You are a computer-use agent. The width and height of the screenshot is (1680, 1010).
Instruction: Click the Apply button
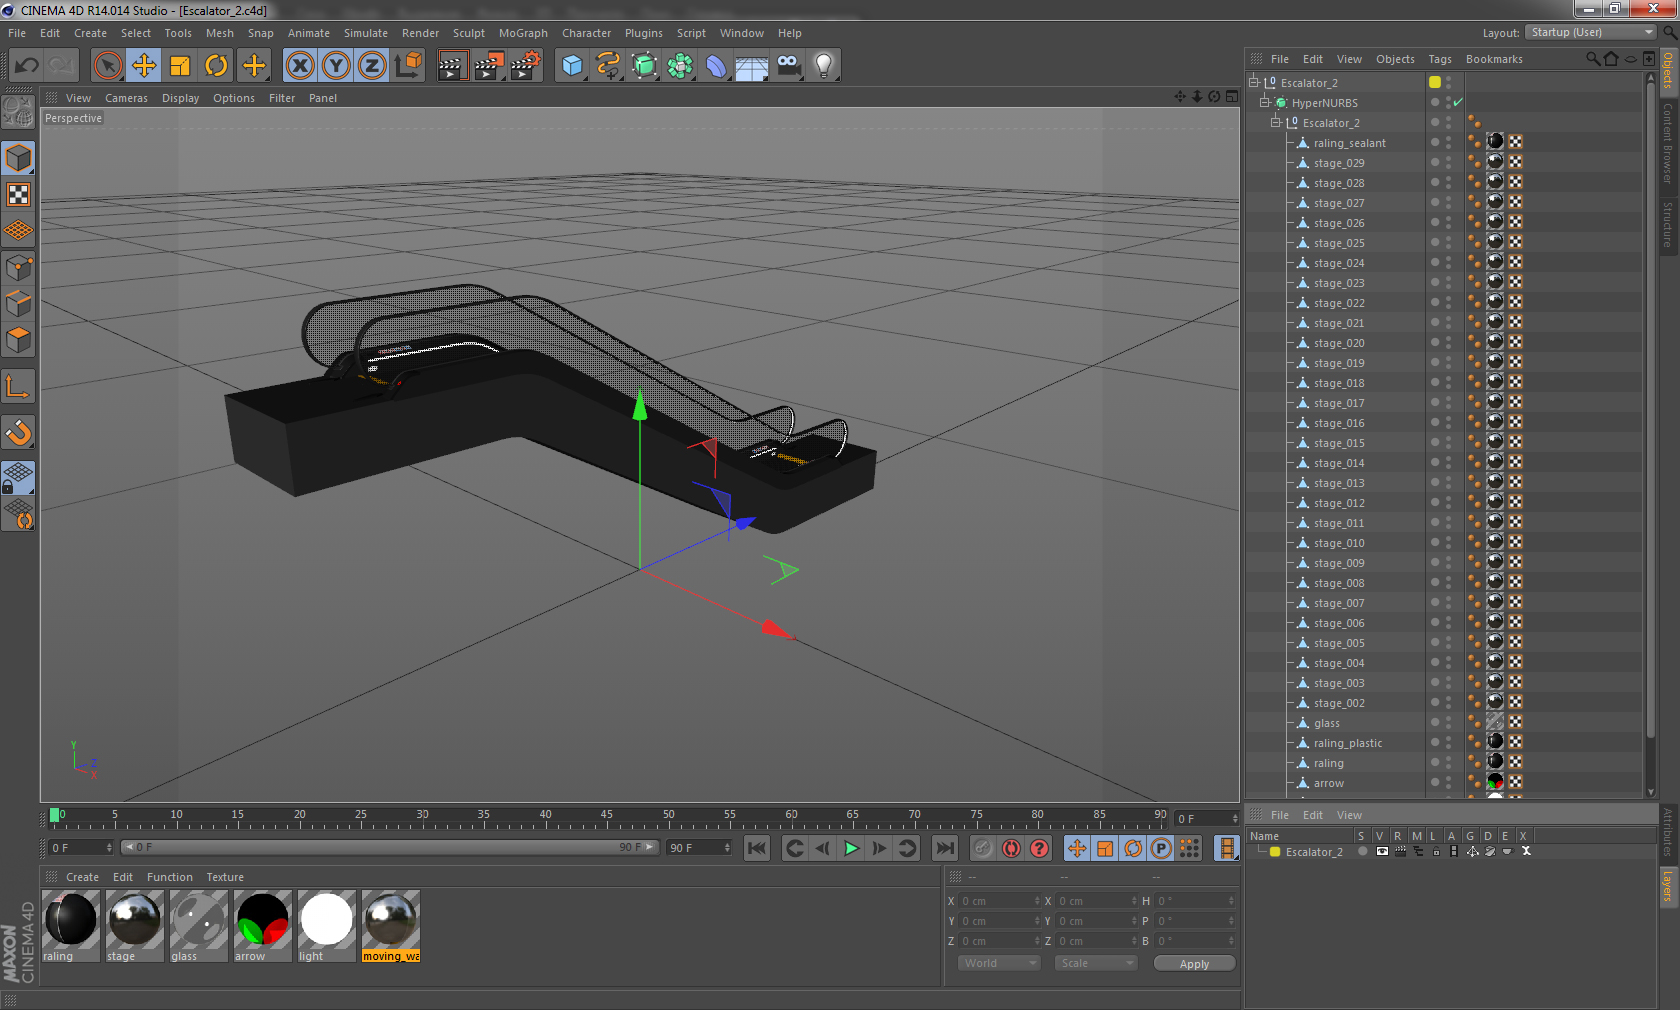(x=1194, y=964)
